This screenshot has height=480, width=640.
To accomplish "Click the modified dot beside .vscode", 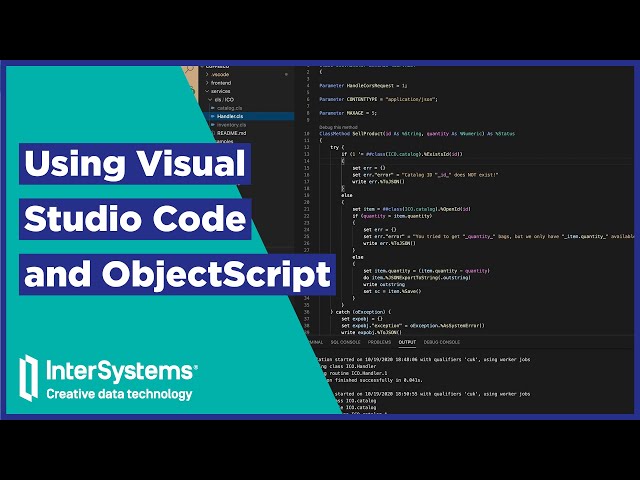I will point(286,74).
